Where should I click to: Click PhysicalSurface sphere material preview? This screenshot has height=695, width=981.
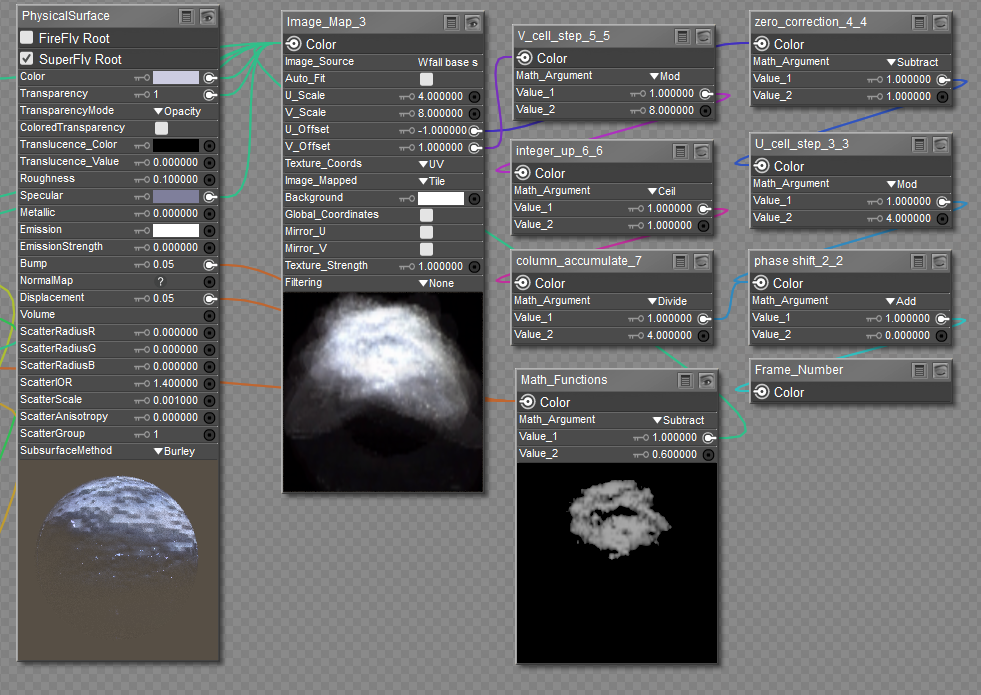pos(118,561)
